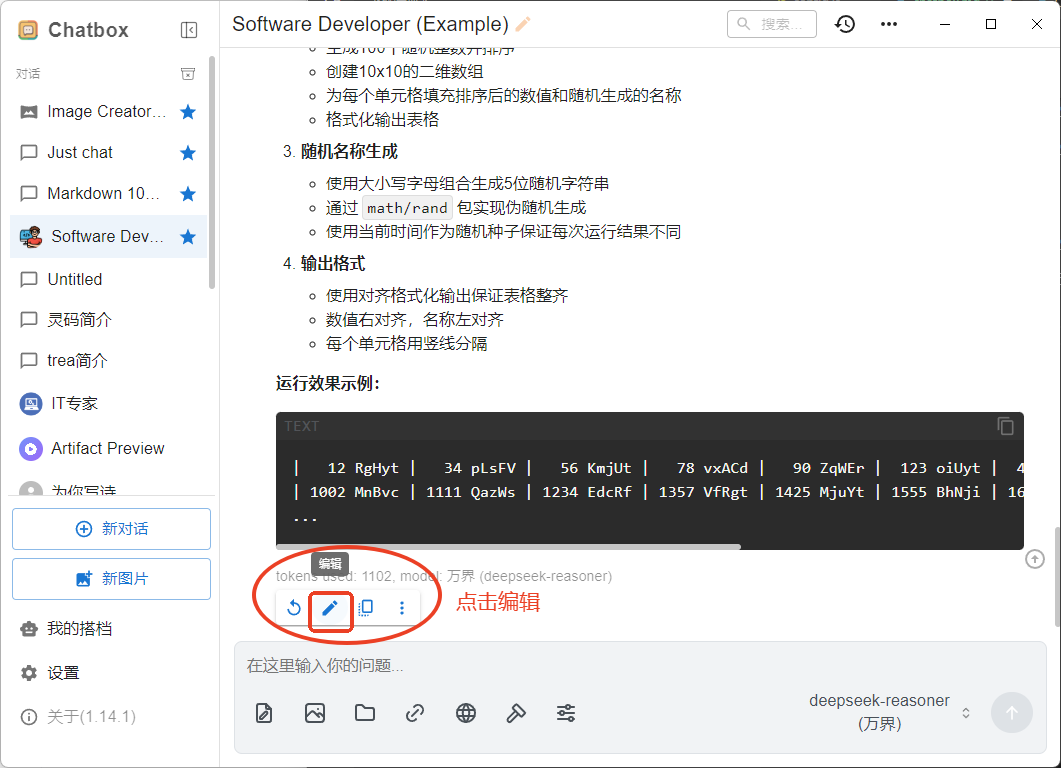Open the conversation history clock icon

pyautogui.click(x=845, y=24)
